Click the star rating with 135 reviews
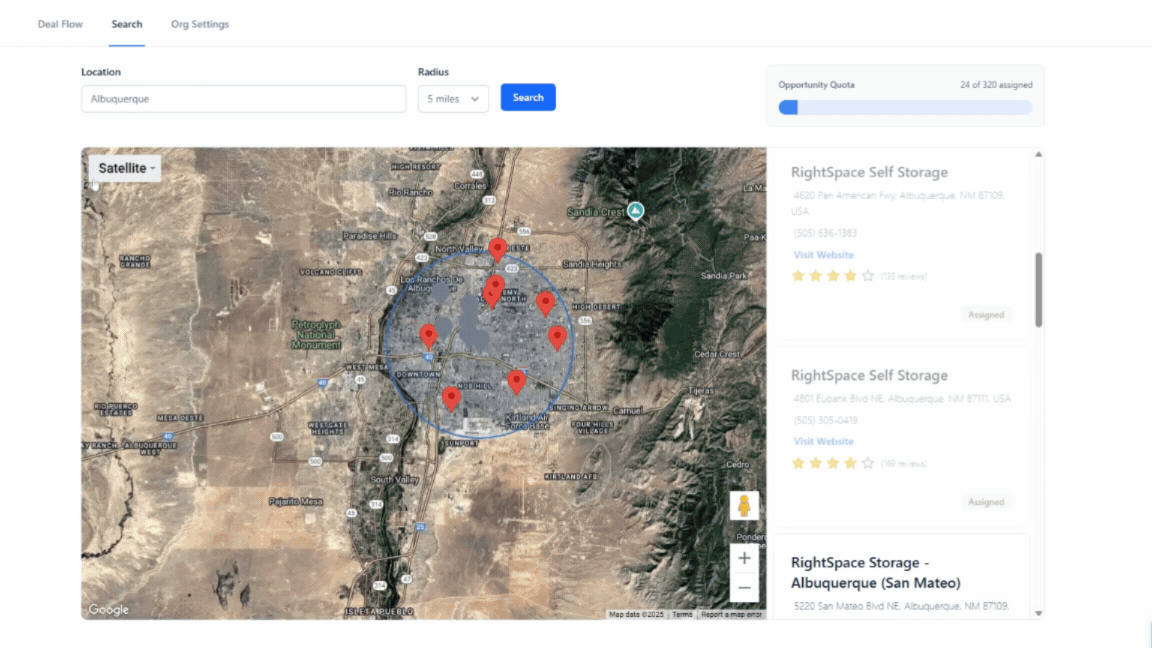This screenshot has height=648, width=1152. click(833, 276)
